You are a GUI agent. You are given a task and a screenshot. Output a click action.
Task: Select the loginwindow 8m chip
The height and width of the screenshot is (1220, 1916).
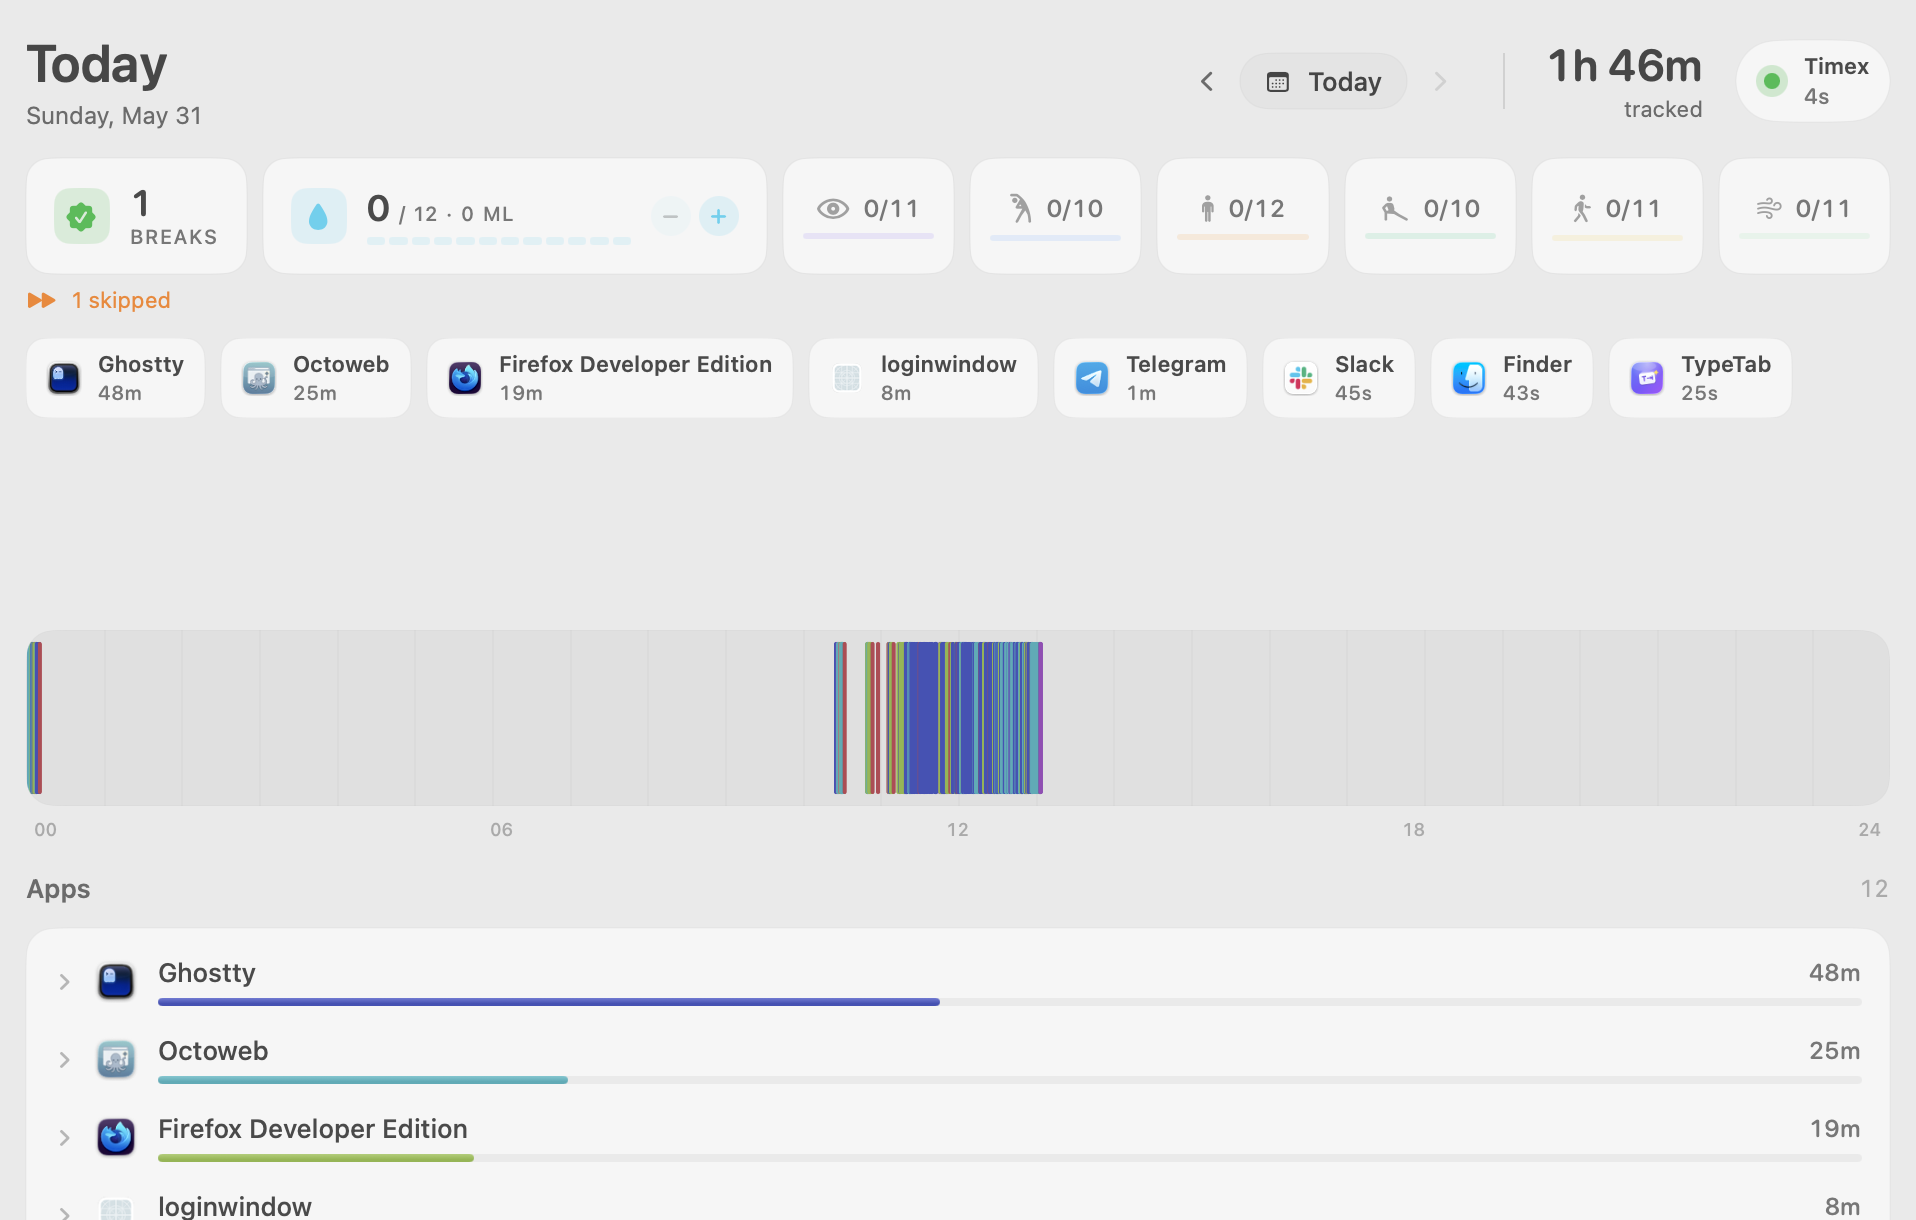(923, 378)
